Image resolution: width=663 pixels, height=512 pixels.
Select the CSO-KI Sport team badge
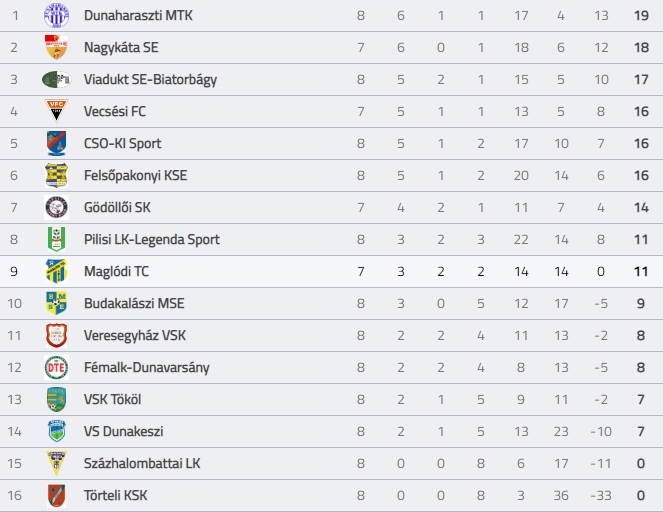56,143
